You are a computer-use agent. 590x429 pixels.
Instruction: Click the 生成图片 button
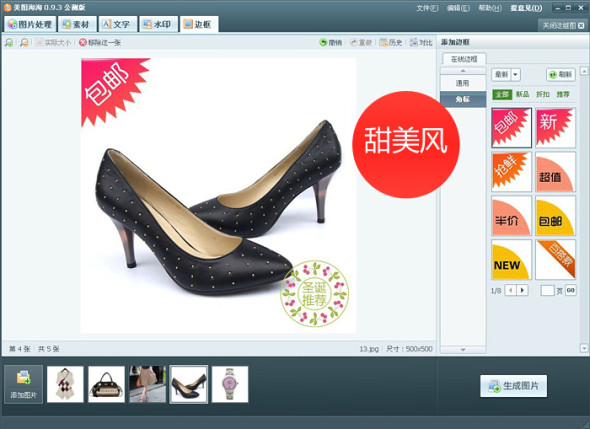514,386
